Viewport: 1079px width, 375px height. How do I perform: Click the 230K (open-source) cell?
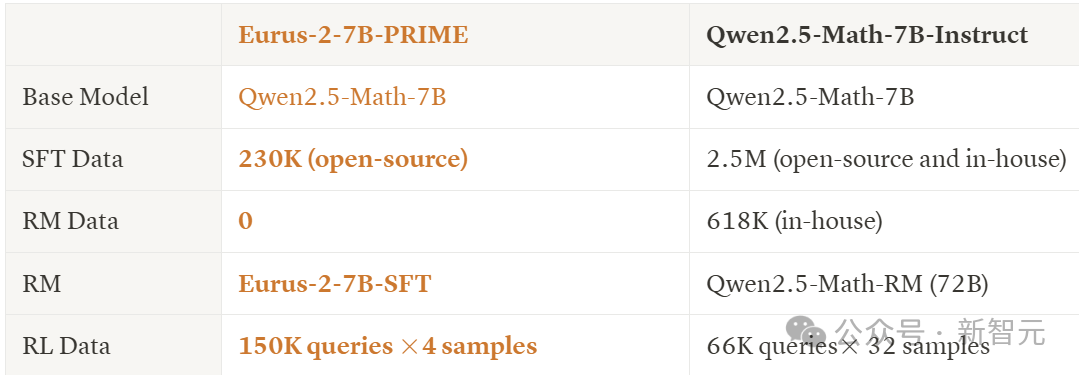click(353, 159)
